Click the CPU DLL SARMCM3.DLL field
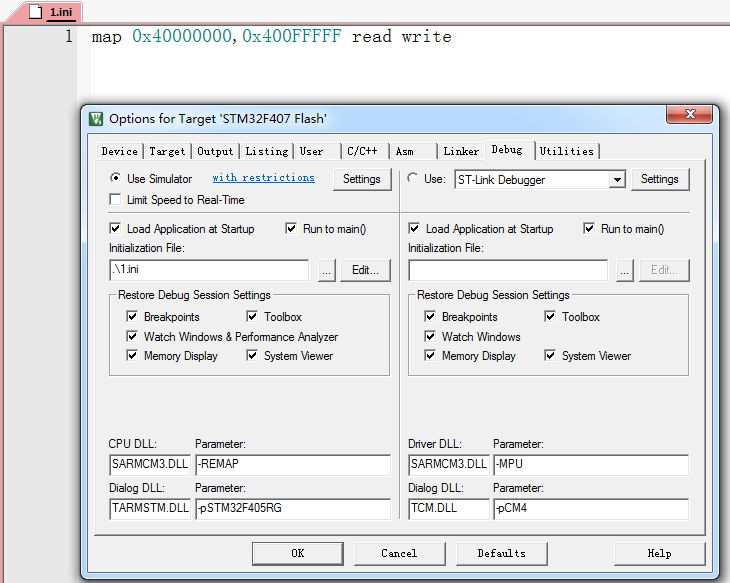The height and width of the screenshot is (583, 730). (x=150, y=464)
